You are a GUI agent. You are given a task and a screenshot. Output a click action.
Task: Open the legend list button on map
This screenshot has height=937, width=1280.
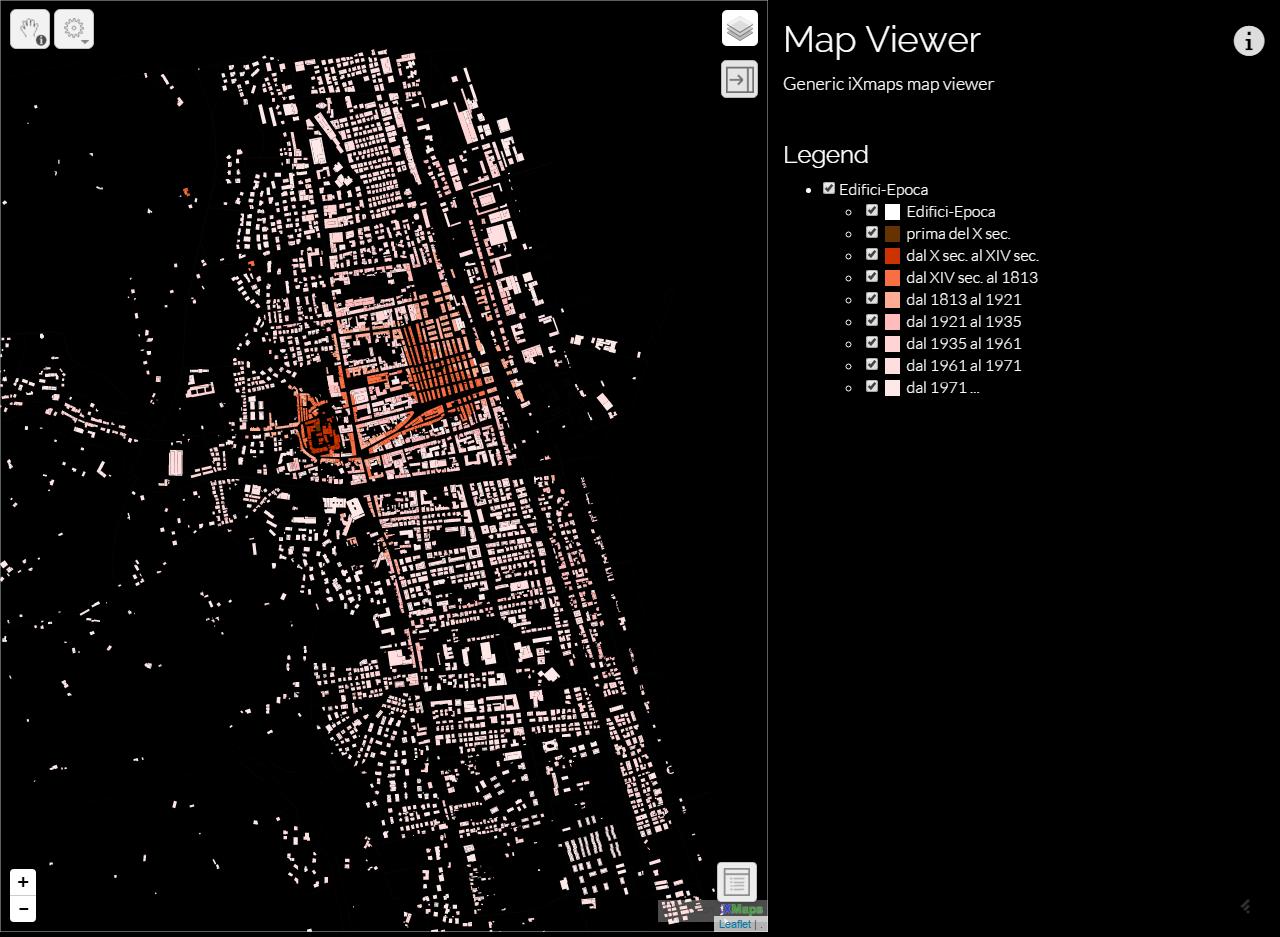[737, 882]
